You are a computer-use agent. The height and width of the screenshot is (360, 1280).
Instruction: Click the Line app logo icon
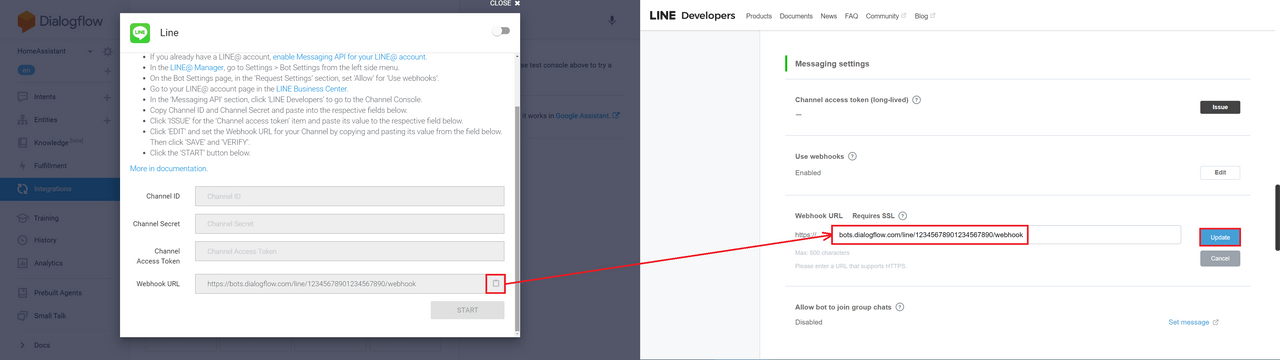140,33
